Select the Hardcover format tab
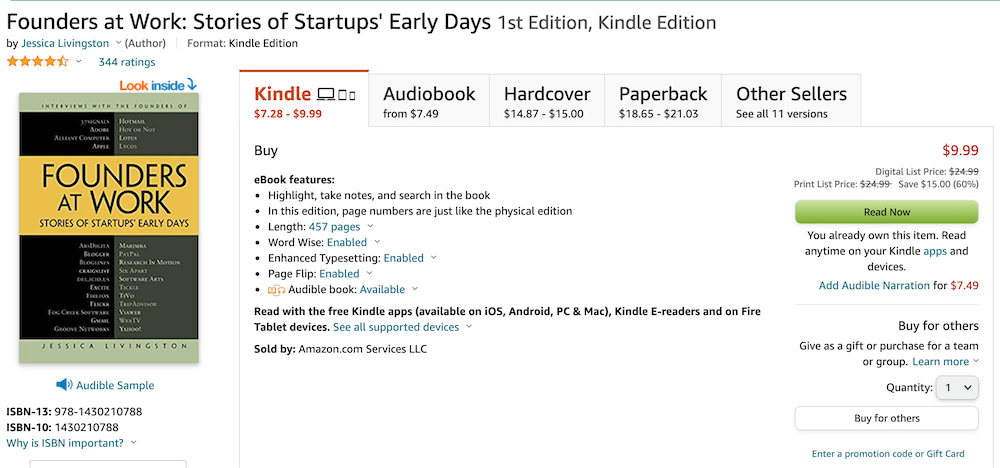Viewport: 1000px width, 468px height. point(546,101)
